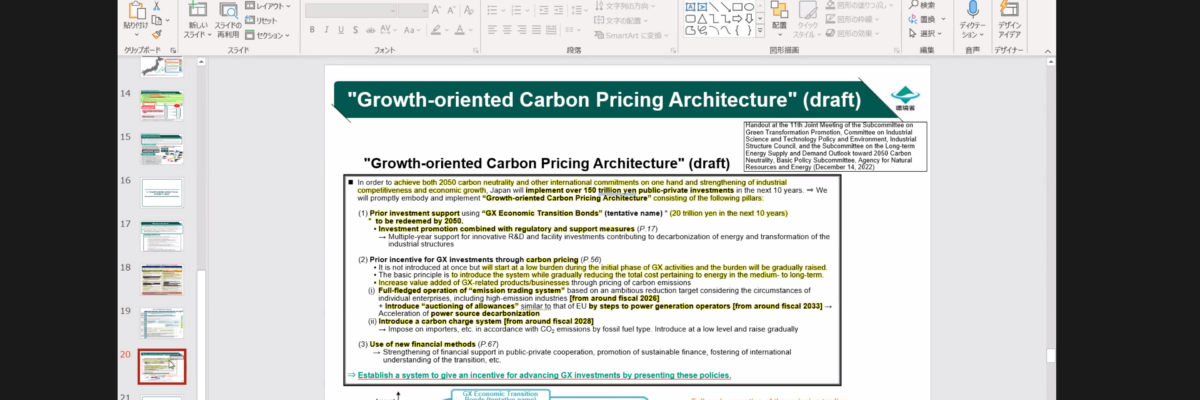1200x400 pixels.
Task: Pick the Oval shape from shapes gallery
Action: tap(749, 6)
